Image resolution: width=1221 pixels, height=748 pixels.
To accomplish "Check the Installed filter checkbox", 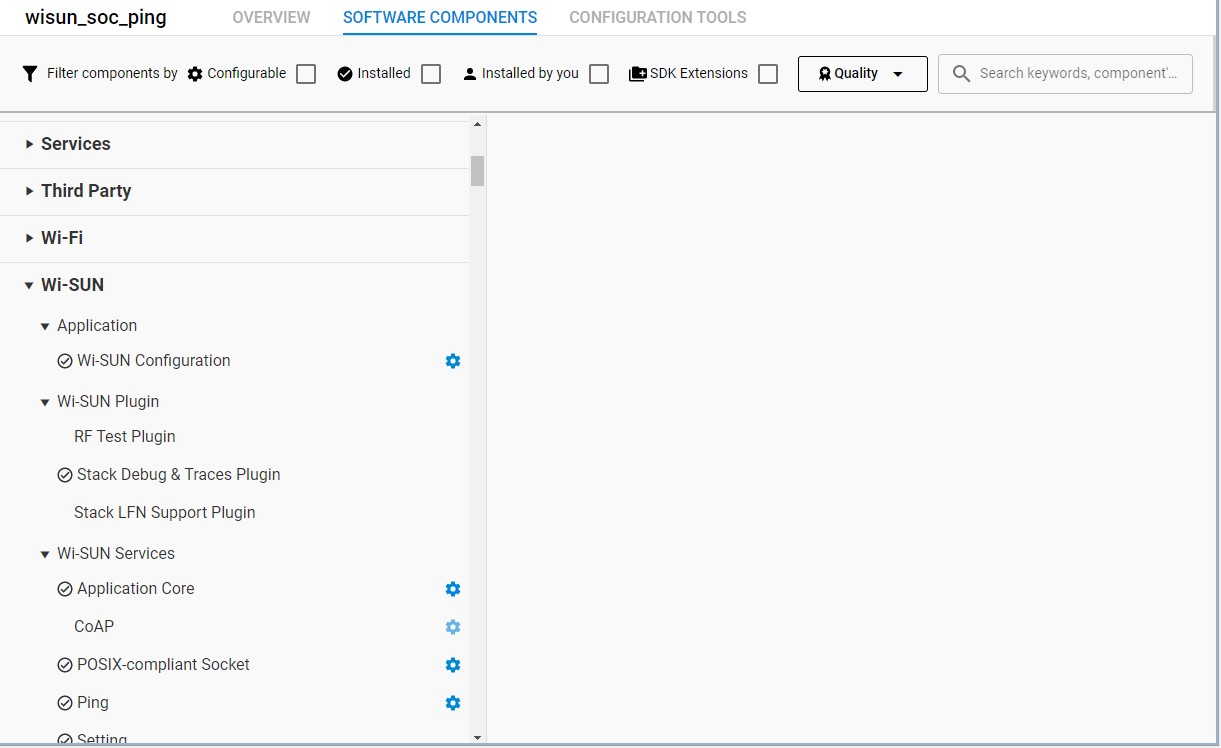I will point(431,74).
